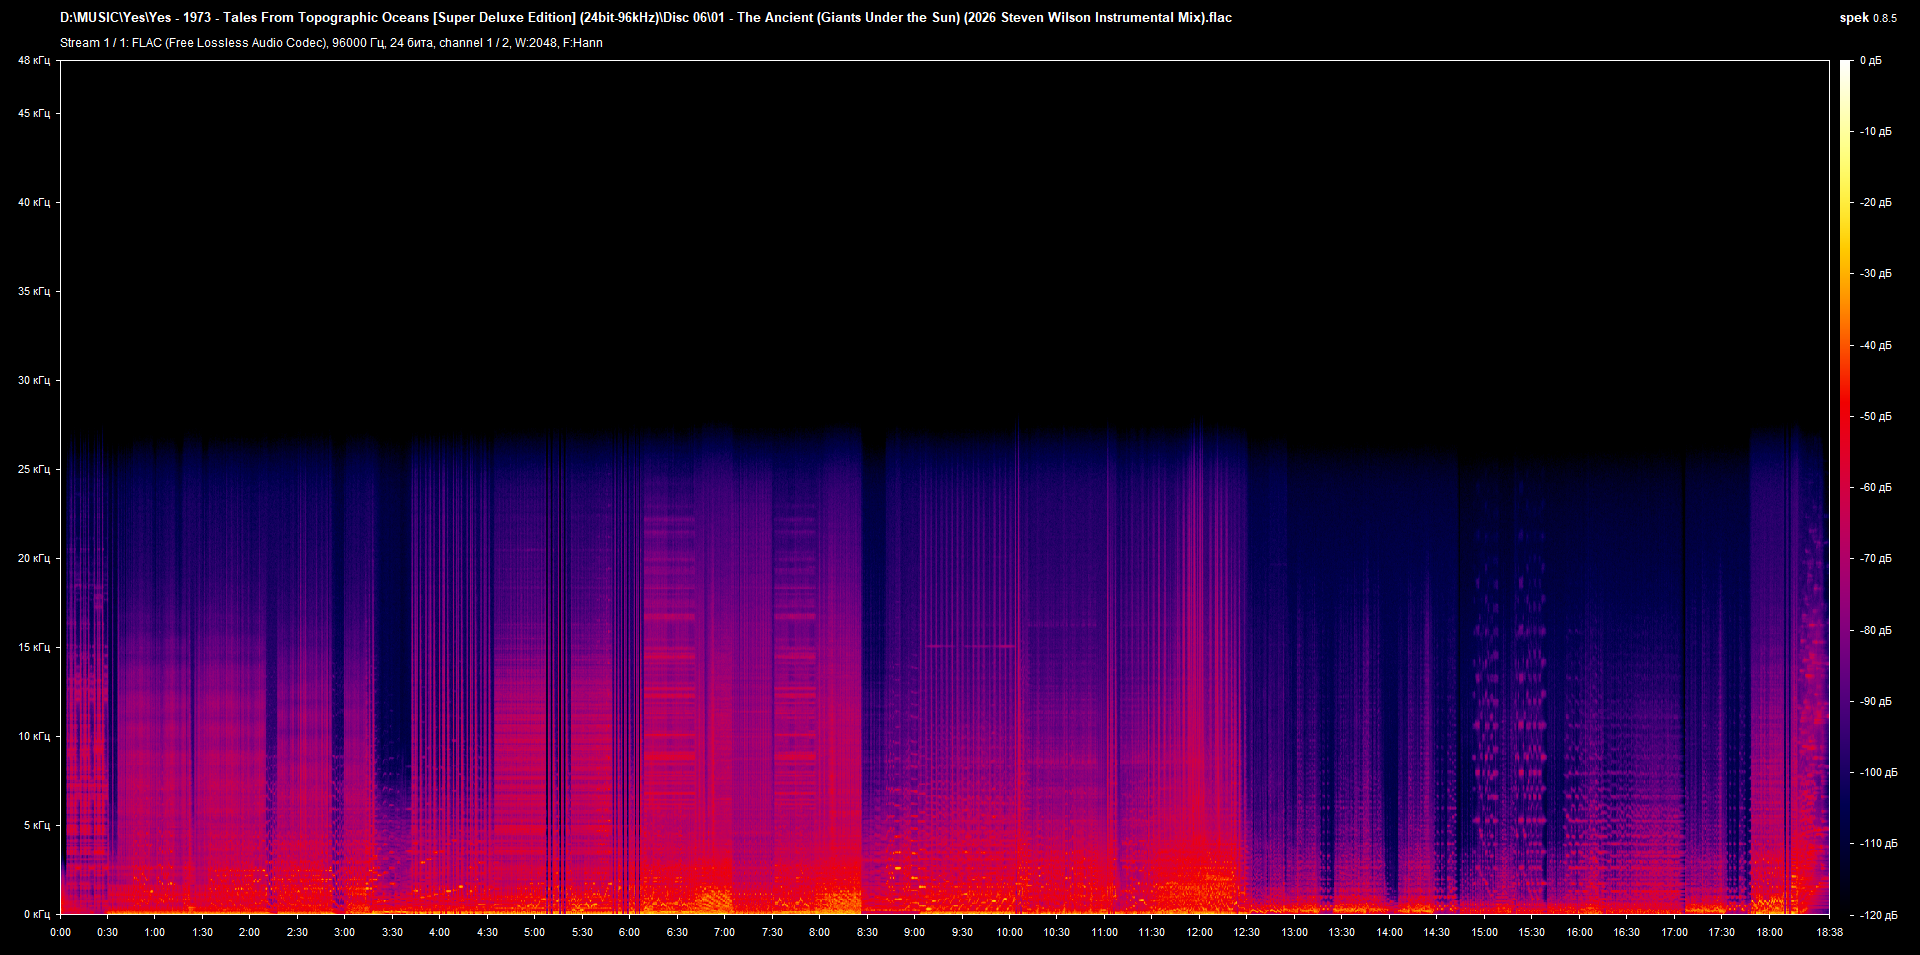Click the '6:00' time axis label
This screenshot has width=1920, height=955.
click(629, 933)
